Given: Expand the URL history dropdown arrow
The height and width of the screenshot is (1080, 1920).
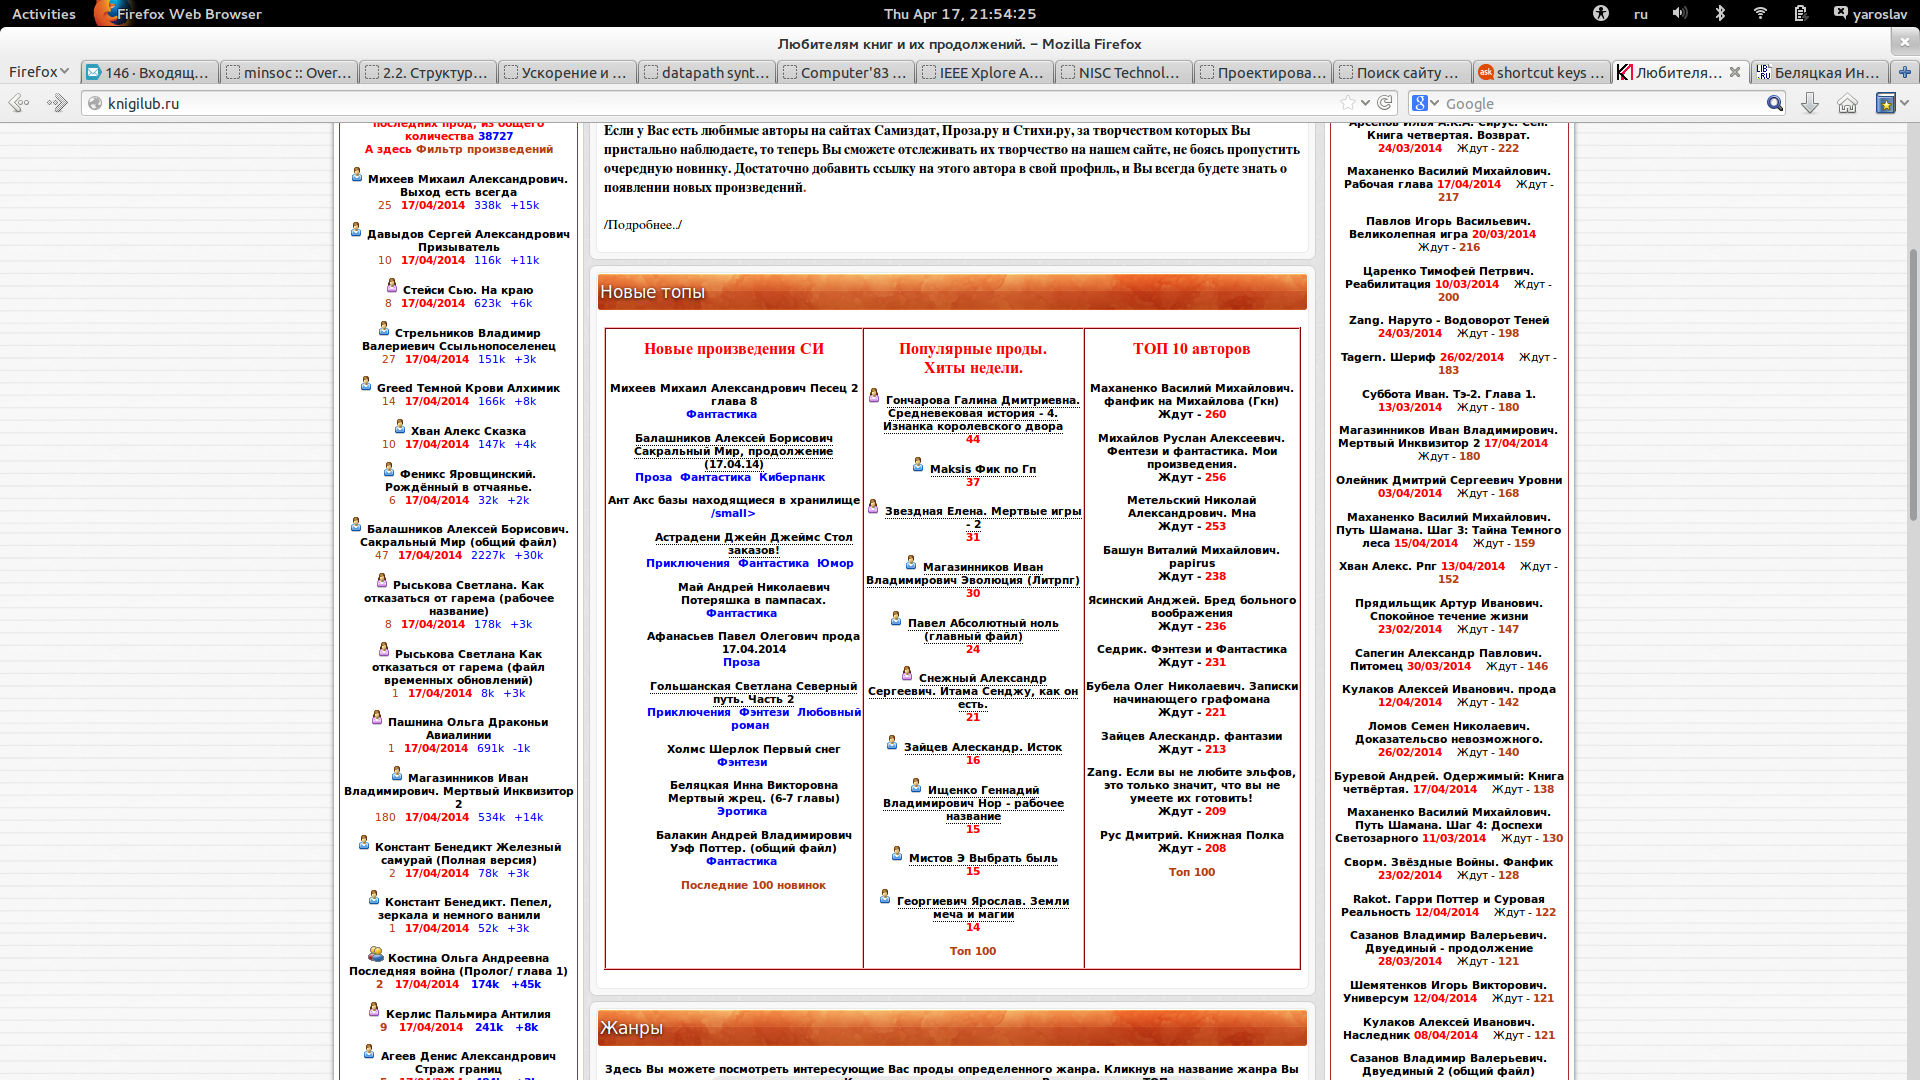Looking at the screenshot, I should point(1365,103).
